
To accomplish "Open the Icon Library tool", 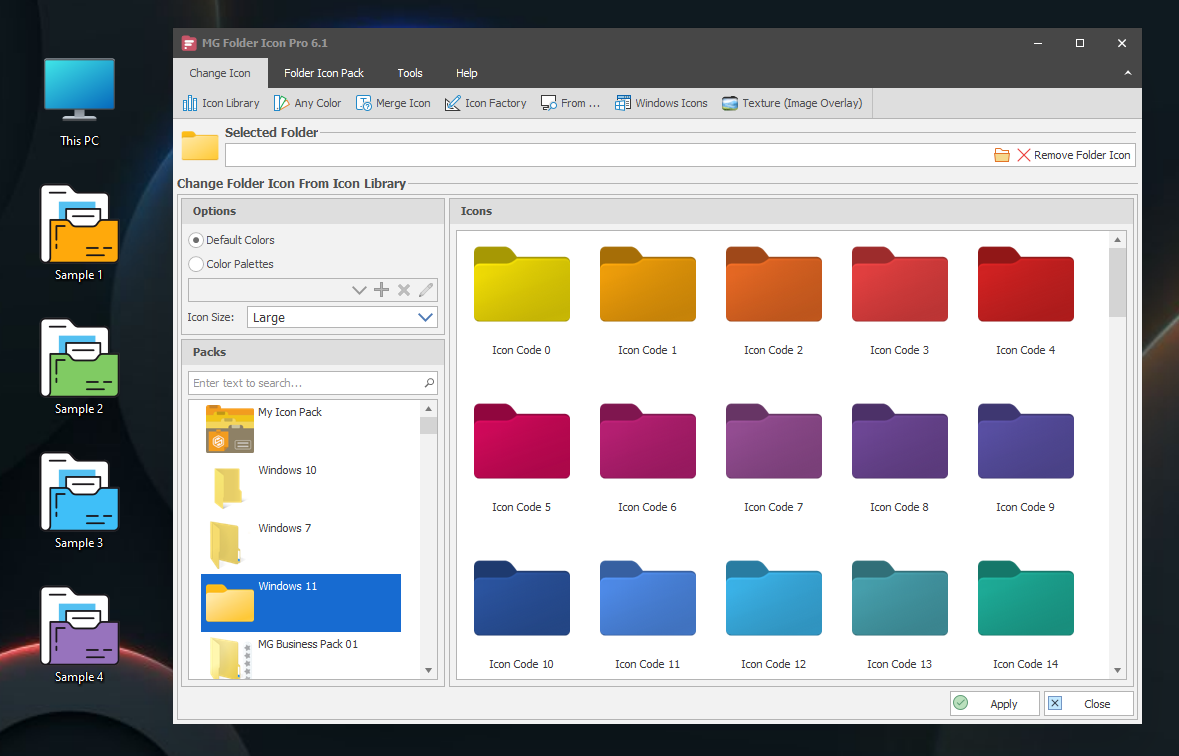I will [x=221, y=103].
